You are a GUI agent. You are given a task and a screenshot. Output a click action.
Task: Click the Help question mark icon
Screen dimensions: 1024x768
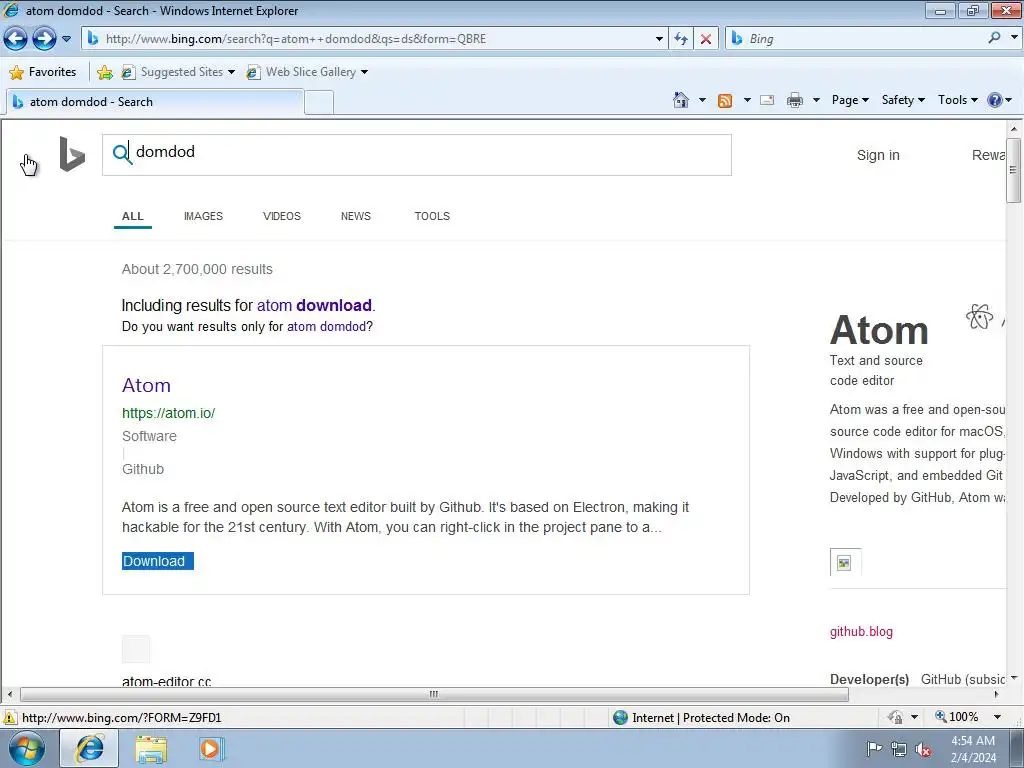(995, 100)
